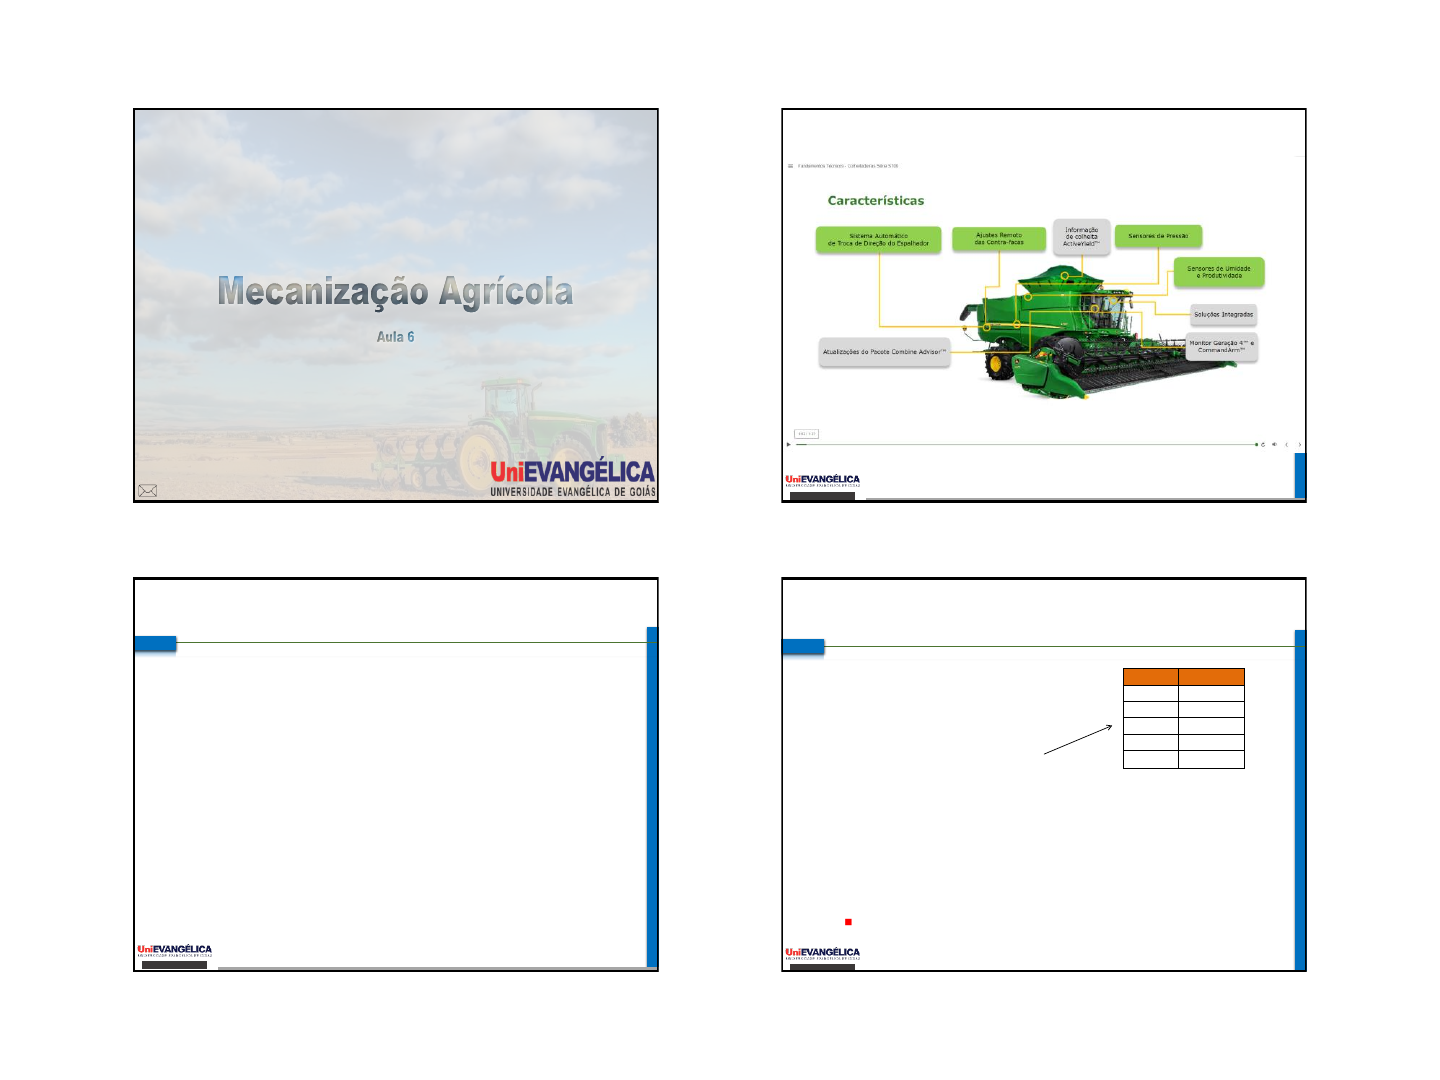Image resolution: width=1440 pixels, height=1080 pixels.
Task: Mute audio with the speaker icon
Action: [1274, 444]
